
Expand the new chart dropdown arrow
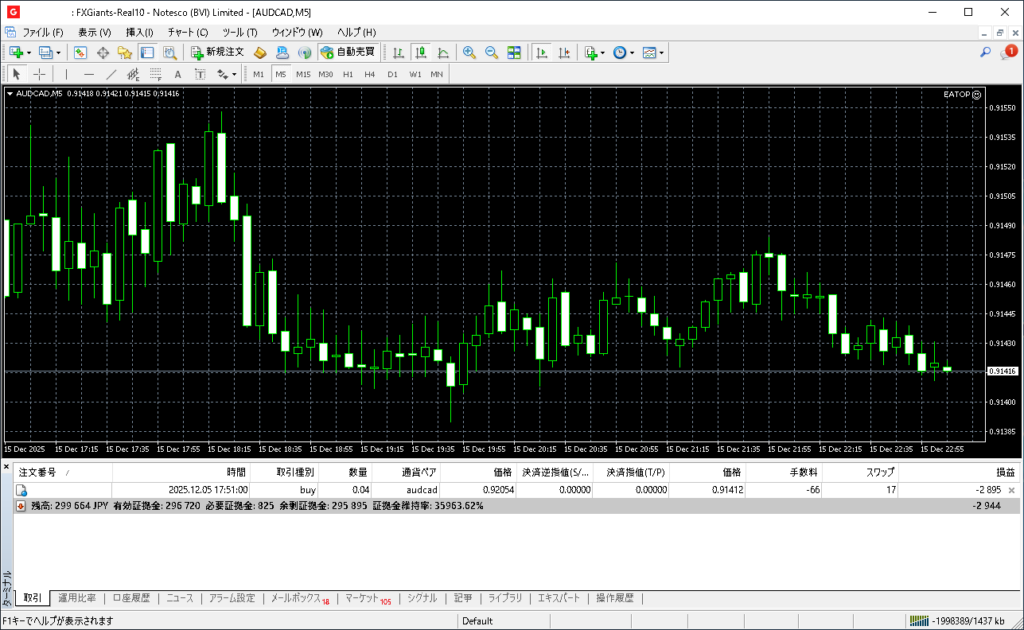click(x=29, y=52)
